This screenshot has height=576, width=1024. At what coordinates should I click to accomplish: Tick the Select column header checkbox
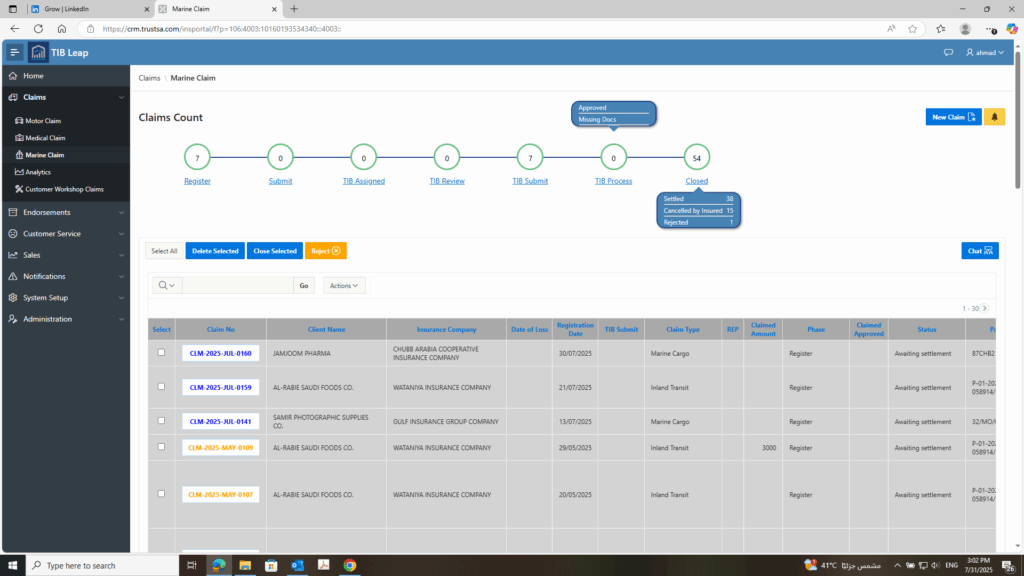pos(161,329)
